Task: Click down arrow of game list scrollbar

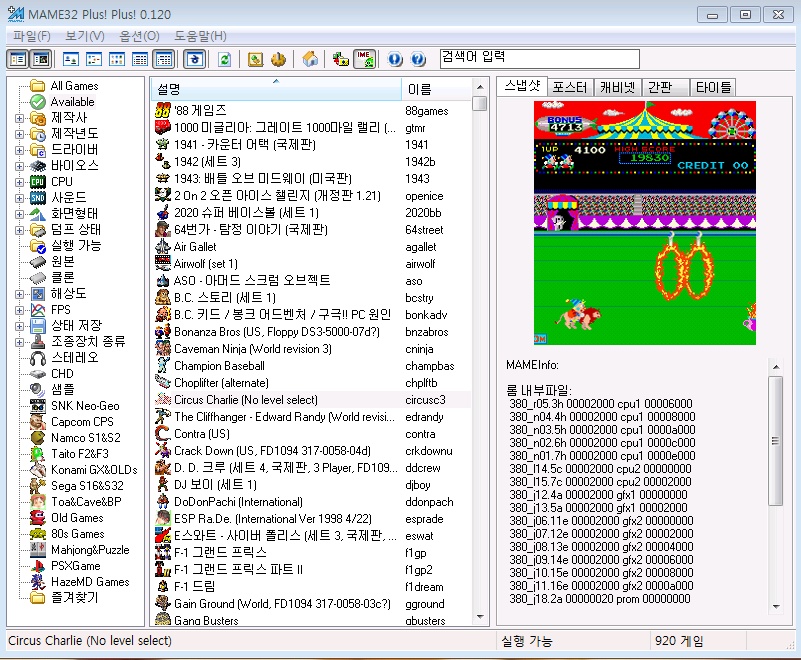Action: [x=480, y=617]
